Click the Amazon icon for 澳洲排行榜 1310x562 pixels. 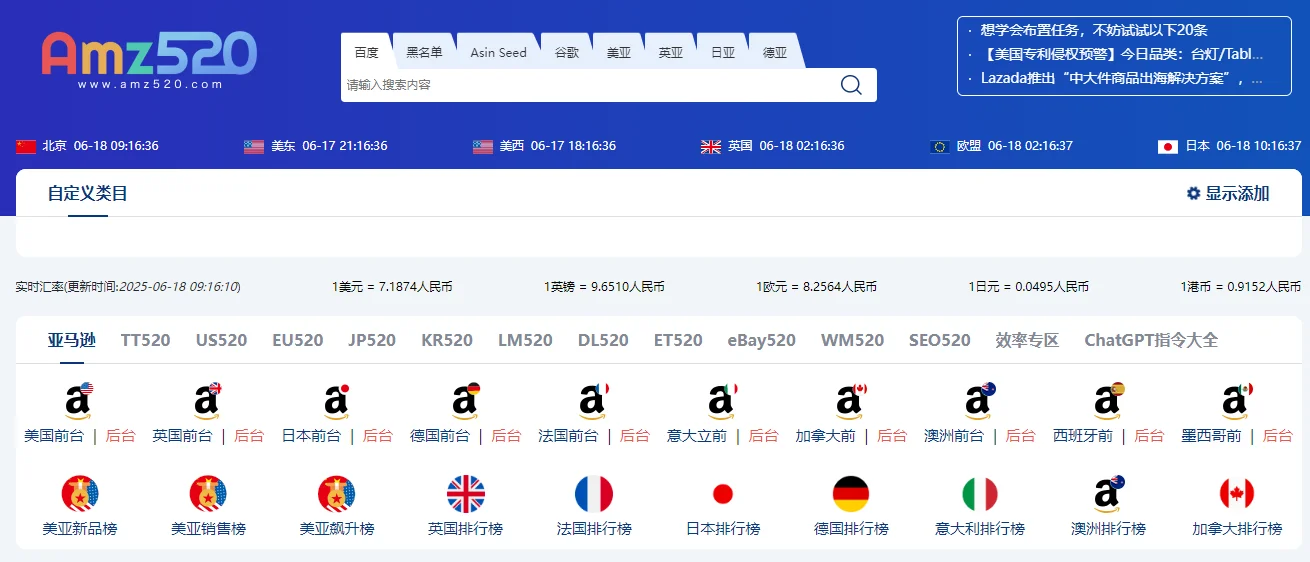pos(1108,493)
